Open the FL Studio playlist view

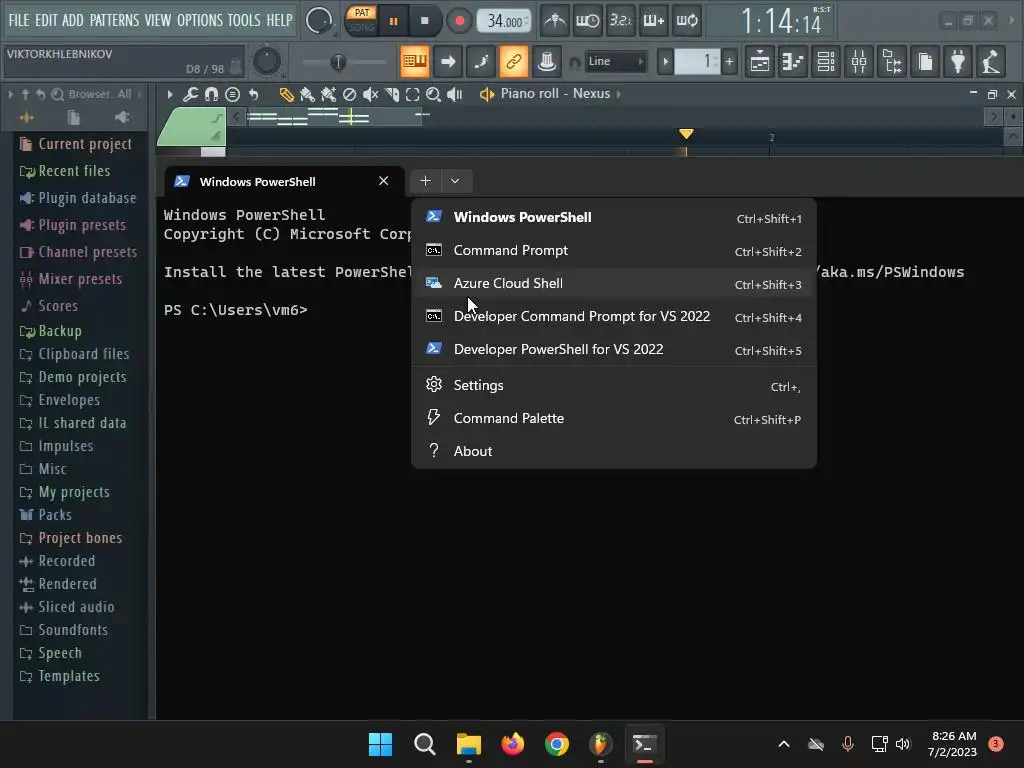point(760,62)
